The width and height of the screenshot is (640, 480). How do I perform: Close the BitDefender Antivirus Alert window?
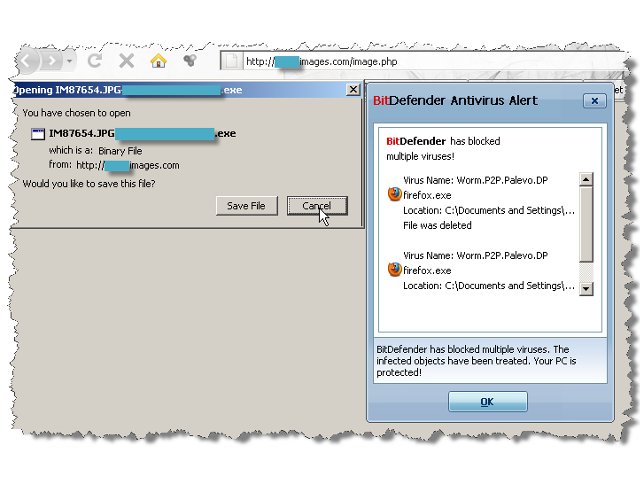pyautogui.click(x=594, y=101)
